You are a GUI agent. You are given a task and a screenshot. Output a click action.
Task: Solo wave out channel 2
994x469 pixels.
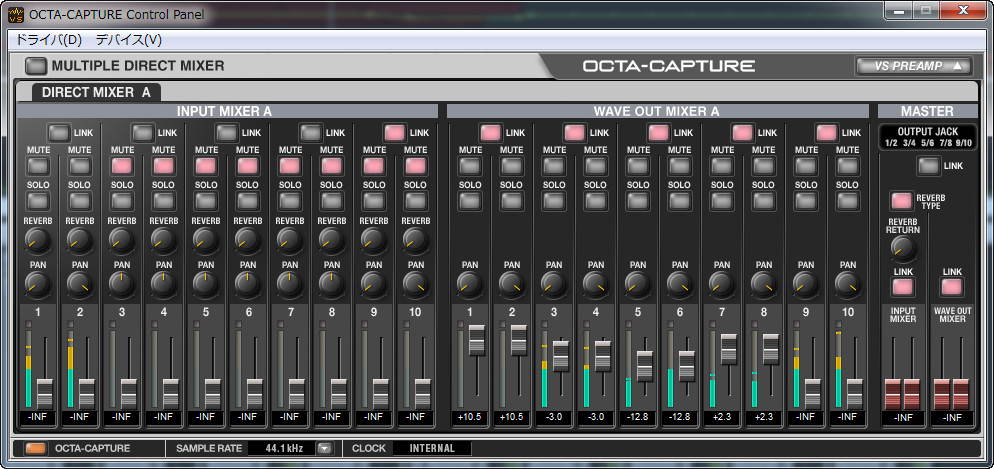click(511, 201)
